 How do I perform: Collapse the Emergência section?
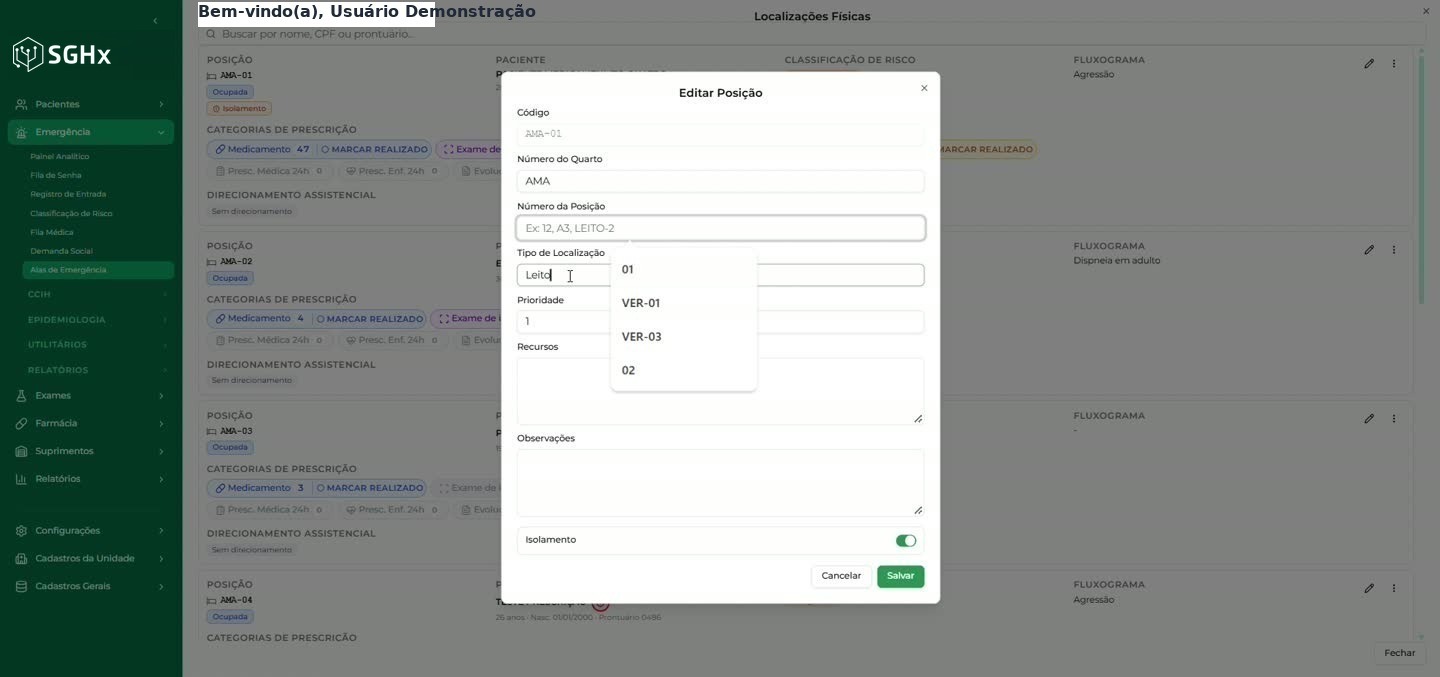90,132
